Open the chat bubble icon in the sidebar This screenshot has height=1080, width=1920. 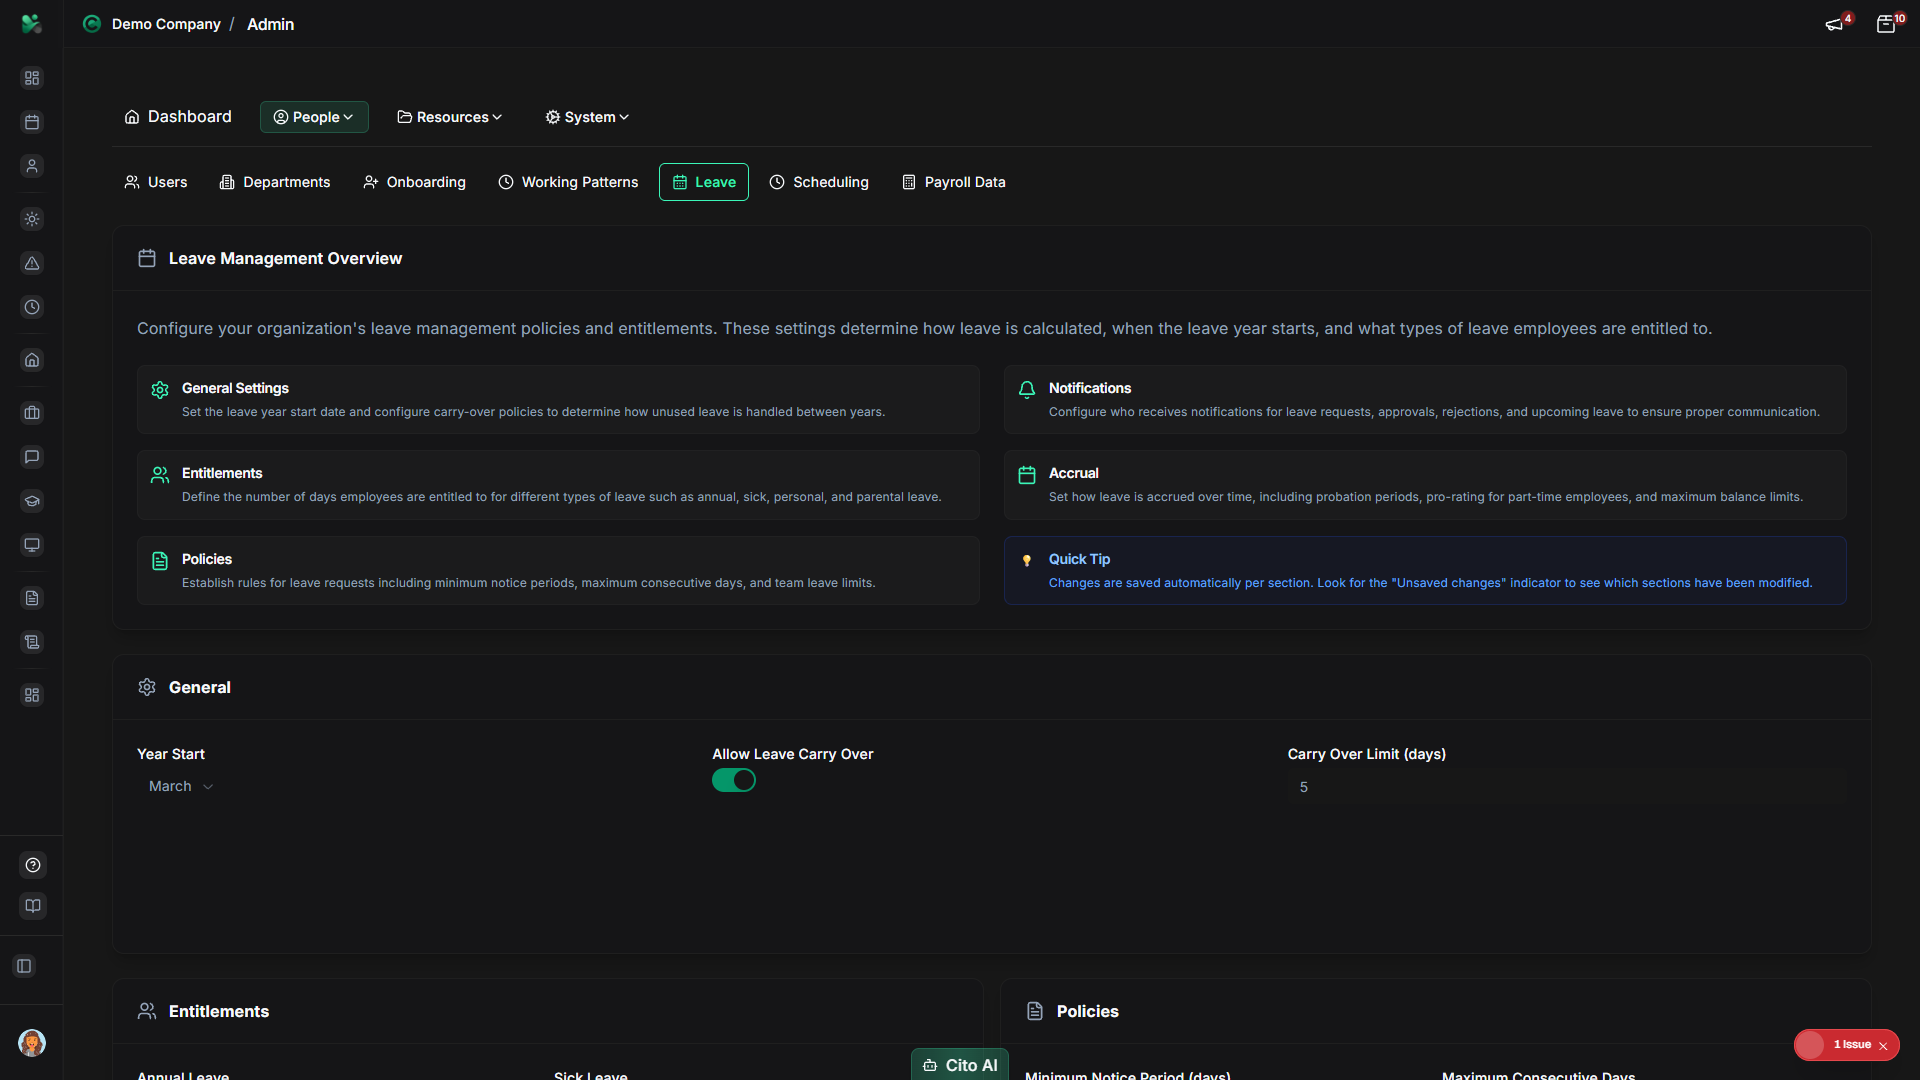coord(32,457)
